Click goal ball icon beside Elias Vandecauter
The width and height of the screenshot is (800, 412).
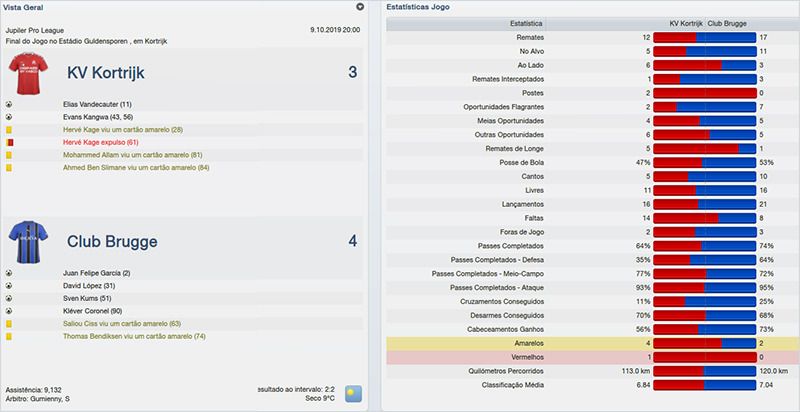coord(9,104)
